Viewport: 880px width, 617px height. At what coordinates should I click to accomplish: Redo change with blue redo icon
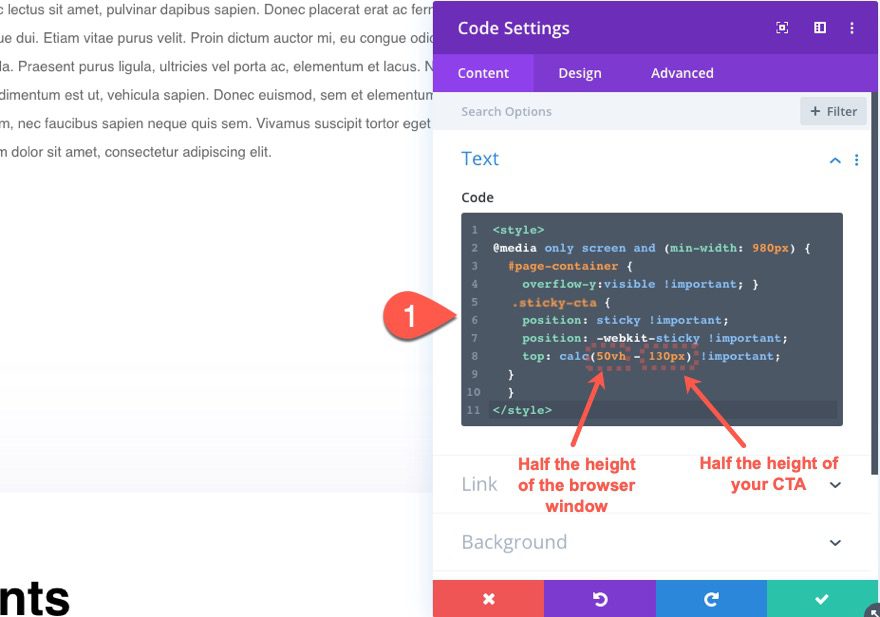coord(711,599)
